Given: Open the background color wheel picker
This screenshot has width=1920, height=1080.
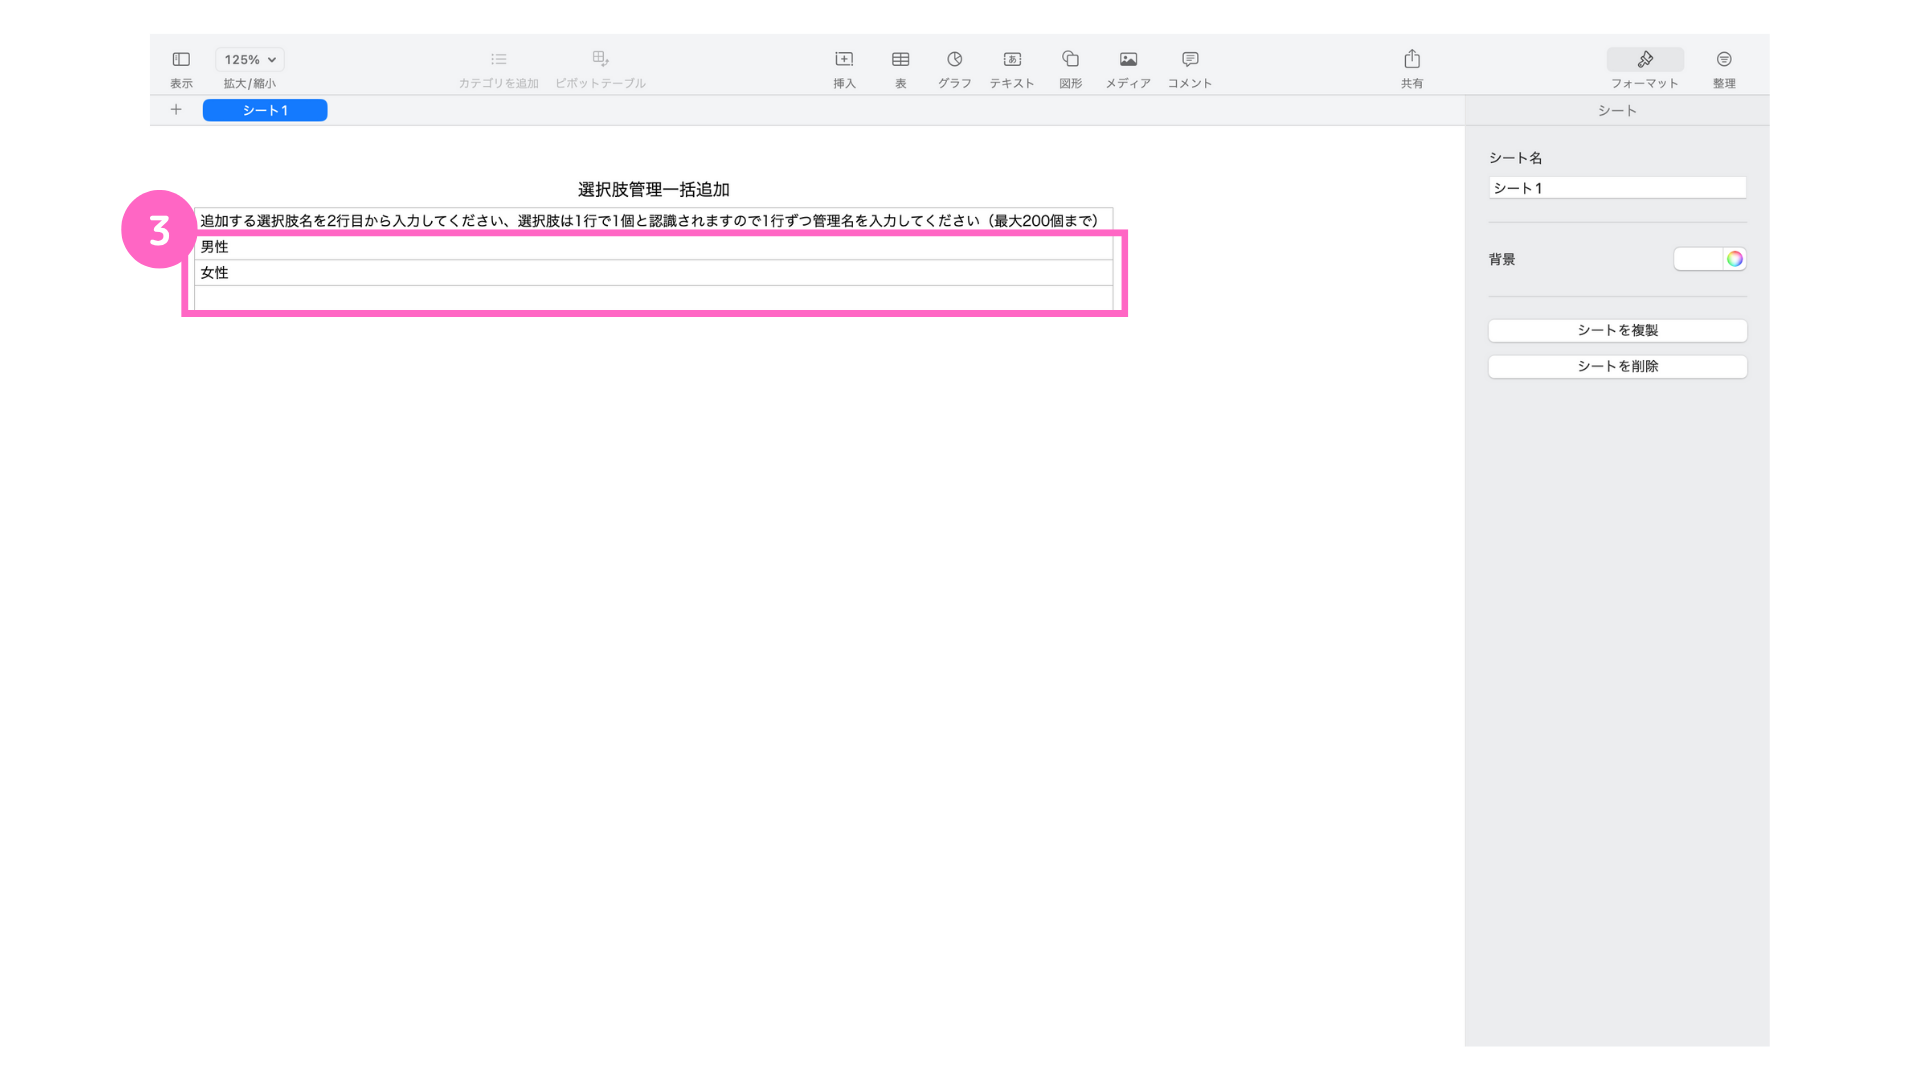Looking at the screenshot, I should coord(1734,259).
